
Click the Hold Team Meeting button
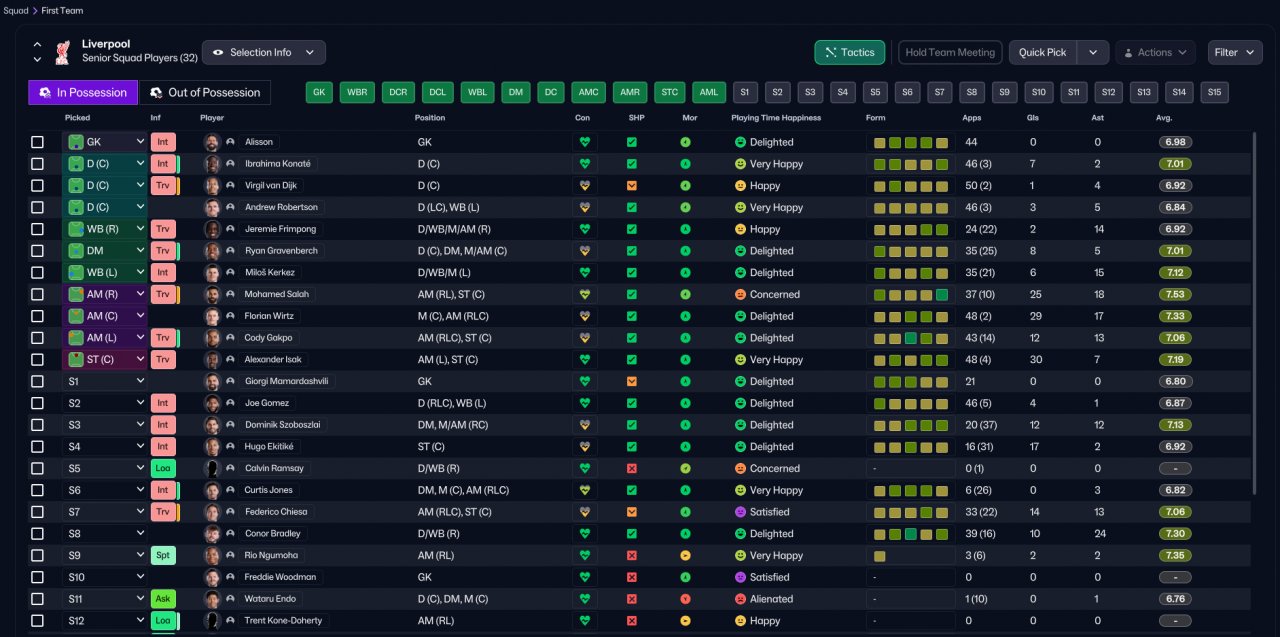pyautogui.click(x=949, y=52)
